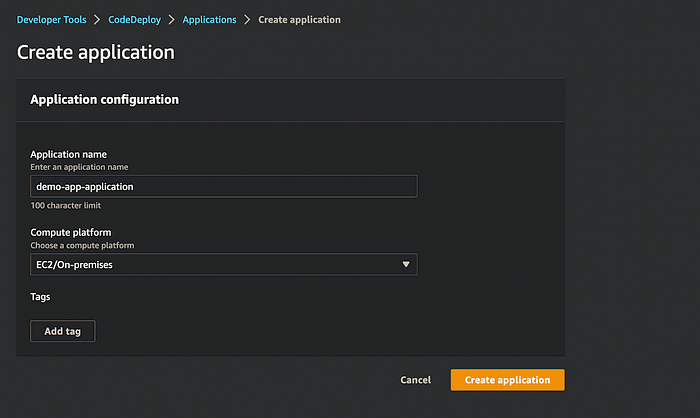Open the Developer Tools breadcrumb link

coord(51,20)
